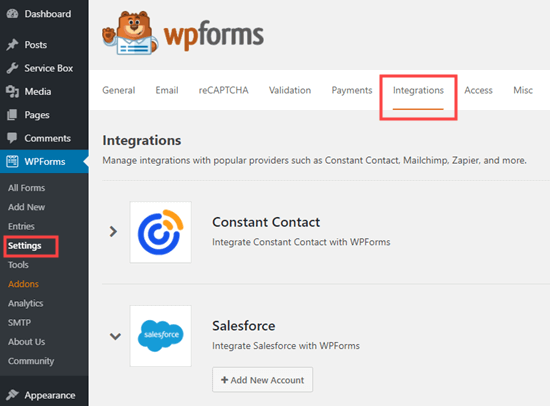Switch to the reCAPTCHA tab
Viewport: 550px width, 406px height.
click(223, 90)
